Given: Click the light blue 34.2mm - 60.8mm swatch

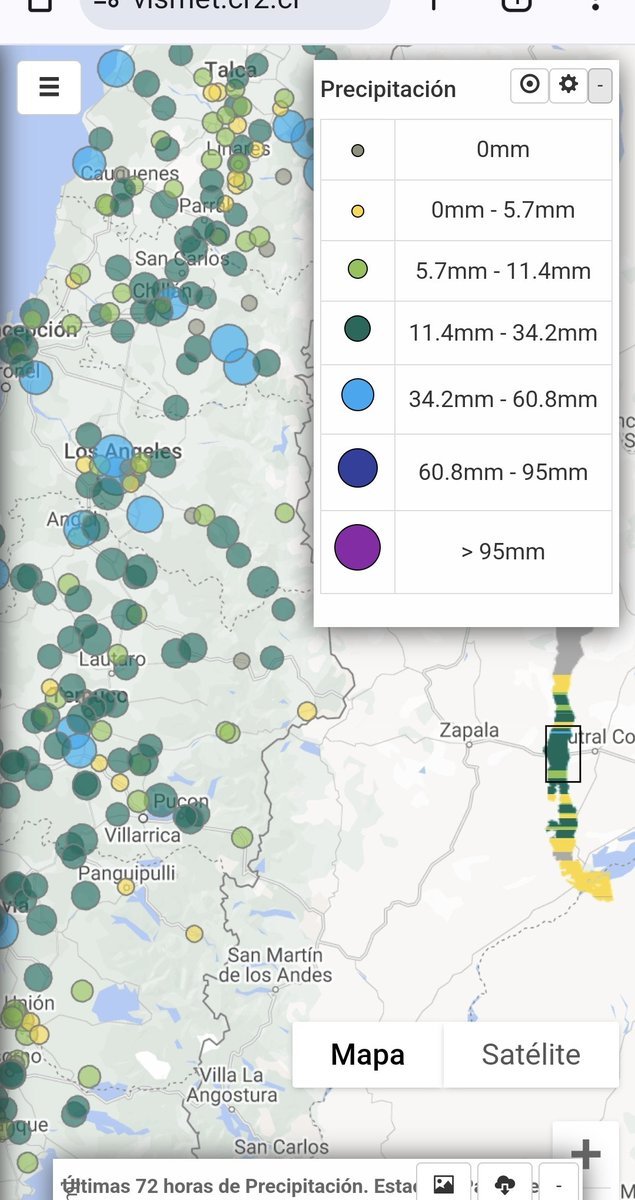Looking at the screenshot, I should click(x=358, y=395).
